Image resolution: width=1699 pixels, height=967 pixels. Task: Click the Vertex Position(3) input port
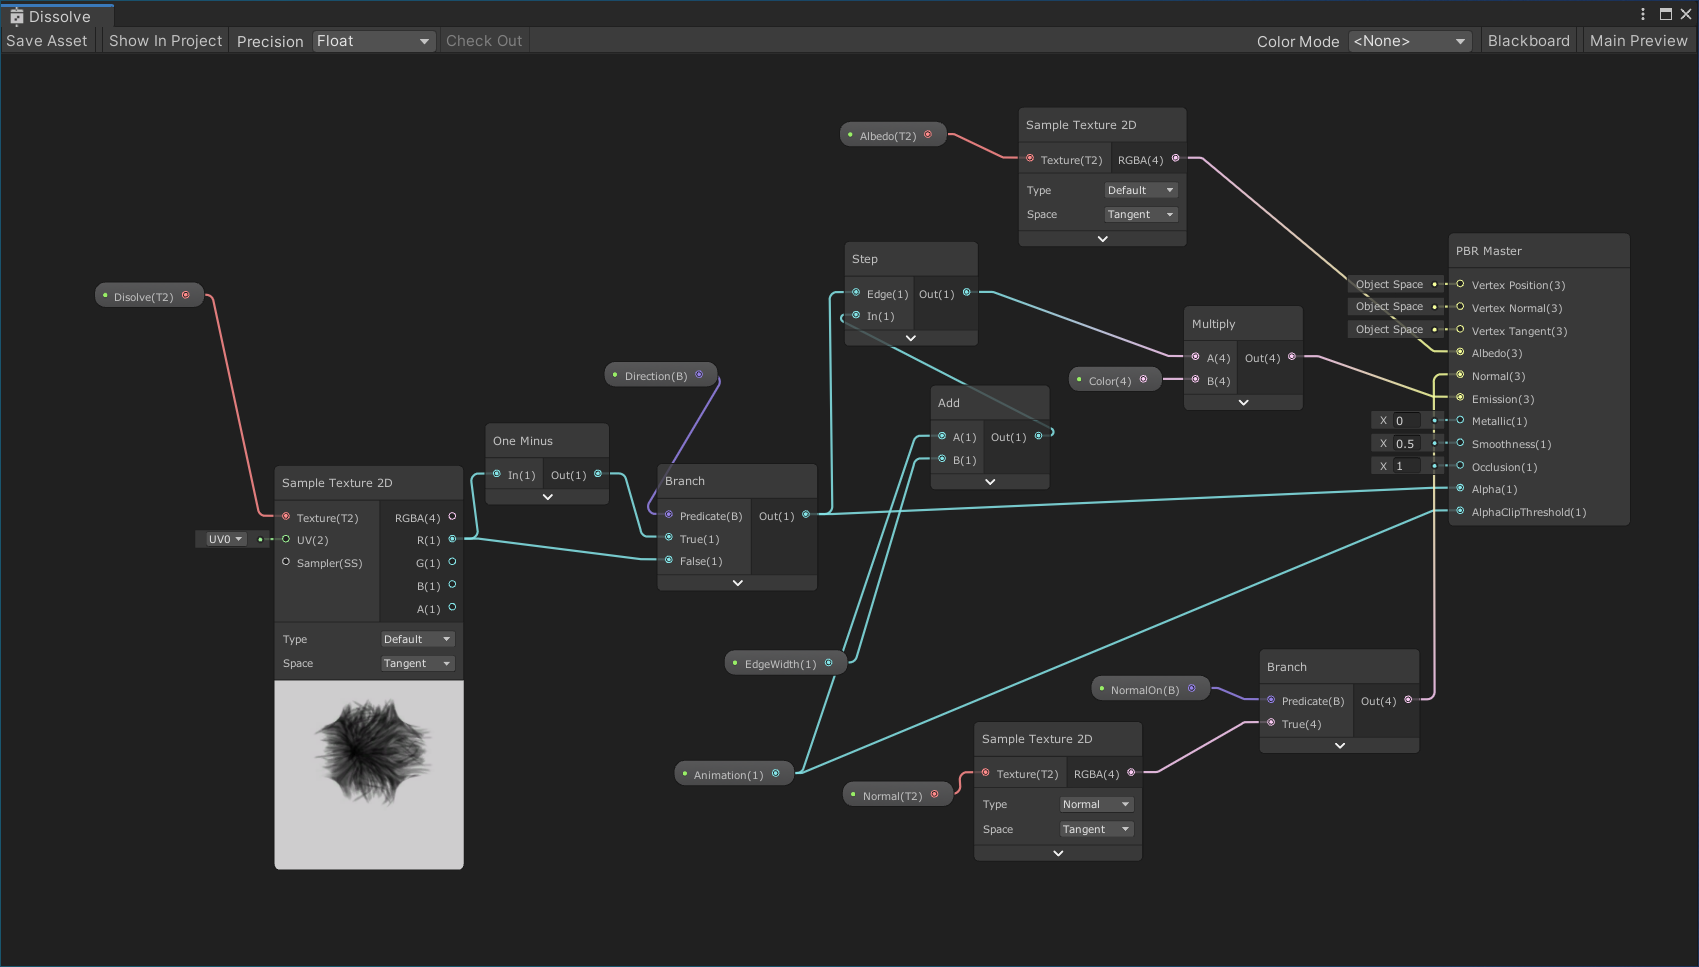1460,284
